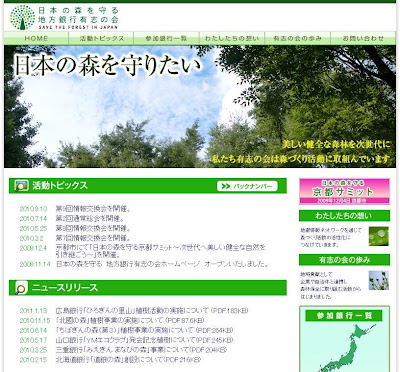Click the 有志の会の歩み description text
The width and height of the screenshot is (400, 372).
331,285
